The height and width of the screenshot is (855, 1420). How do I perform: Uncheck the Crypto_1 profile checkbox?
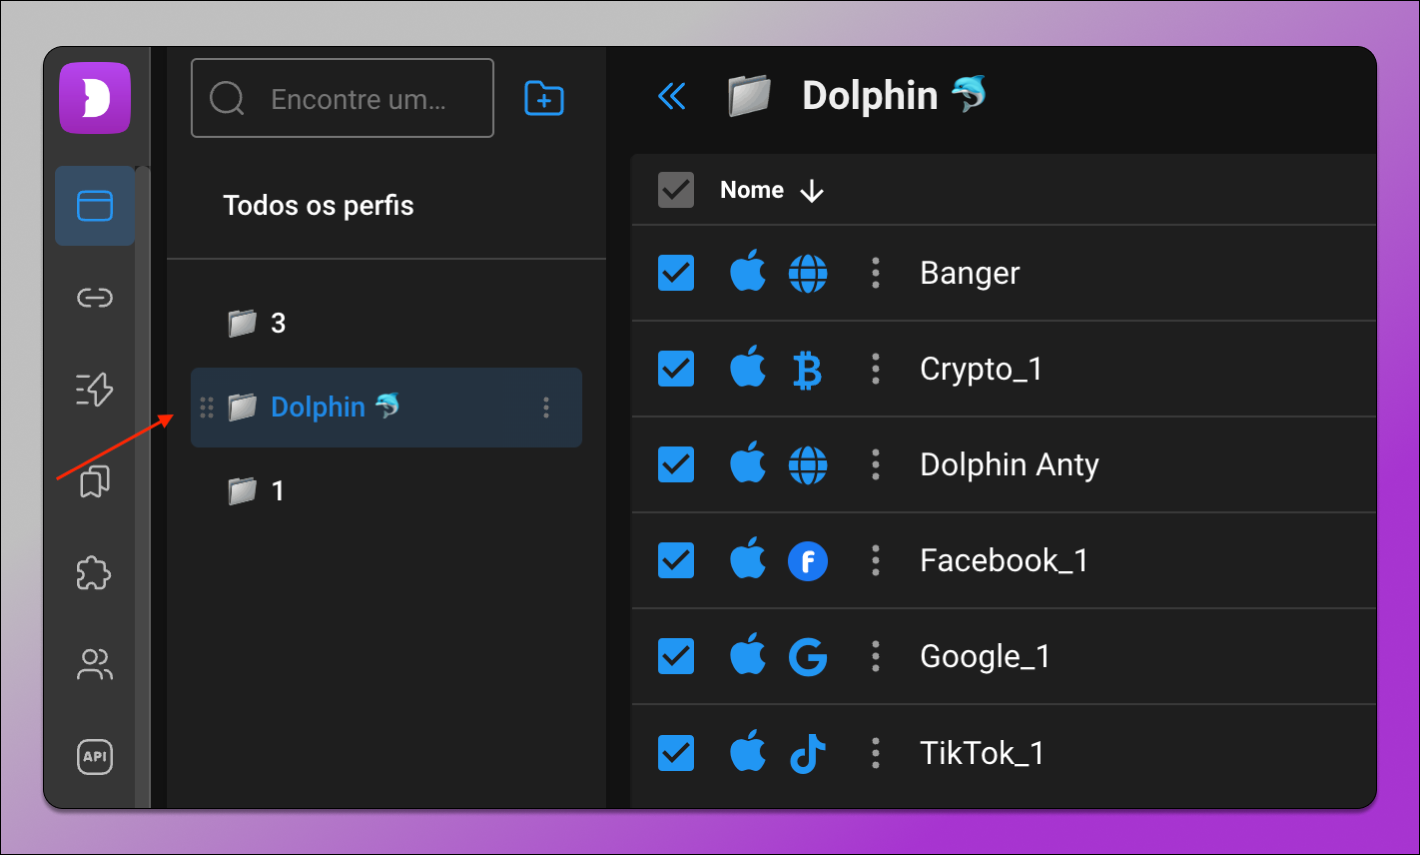pyautogui.click(x=676, y=369)
